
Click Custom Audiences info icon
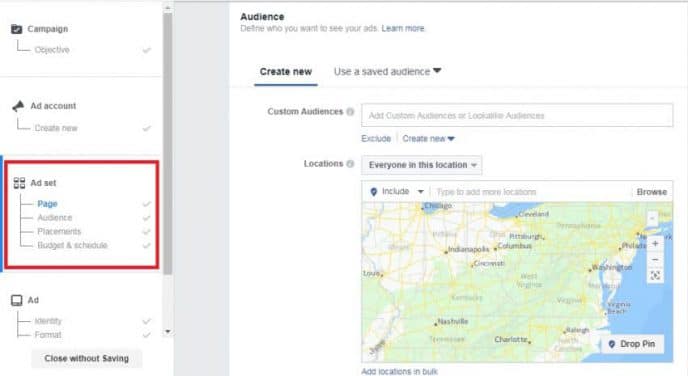[350, 111]
